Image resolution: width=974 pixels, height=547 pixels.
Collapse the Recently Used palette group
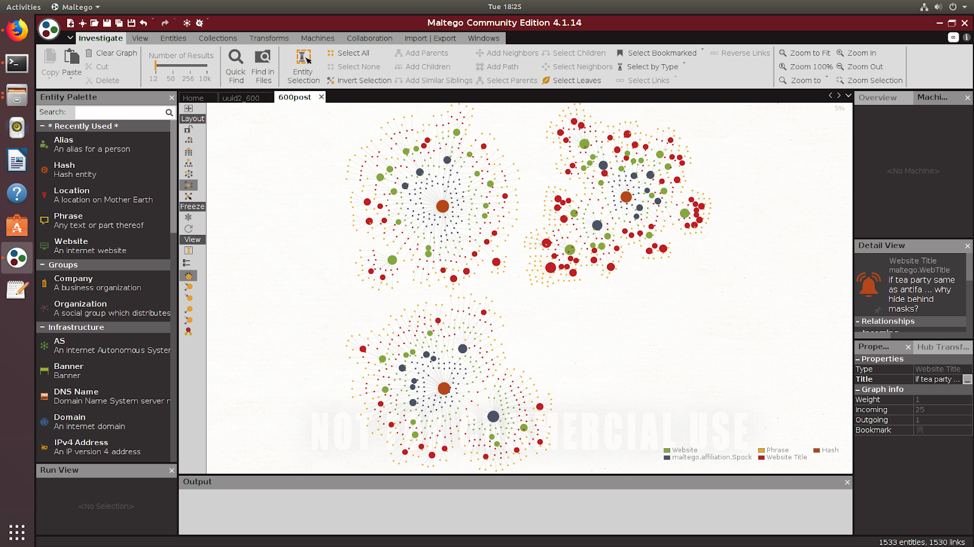coord(42,126)
